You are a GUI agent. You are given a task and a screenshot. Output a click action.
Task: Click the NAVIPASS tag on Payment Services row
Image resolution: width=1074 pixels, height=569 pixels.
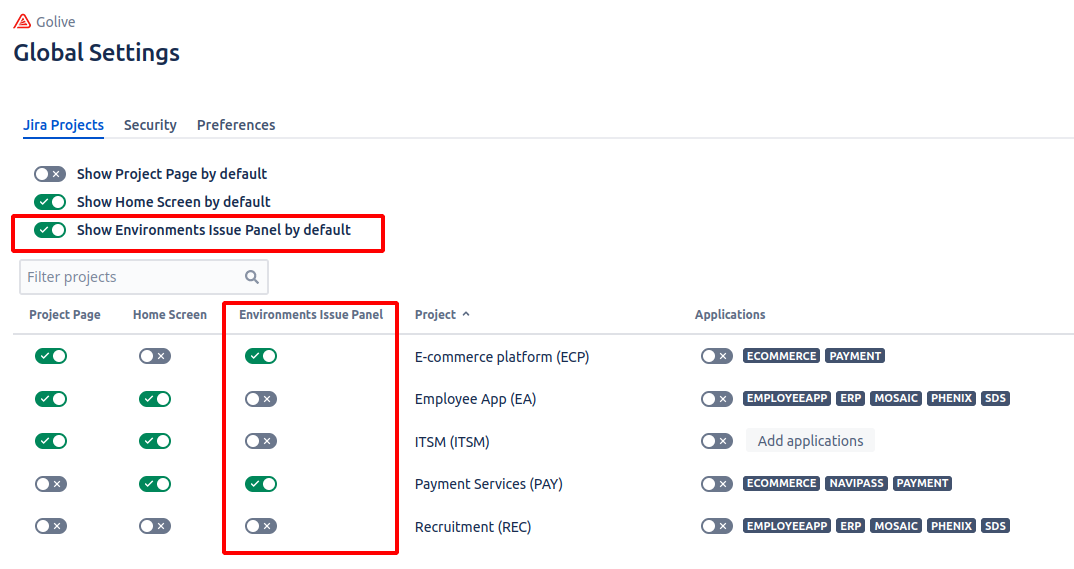[856, 483]
